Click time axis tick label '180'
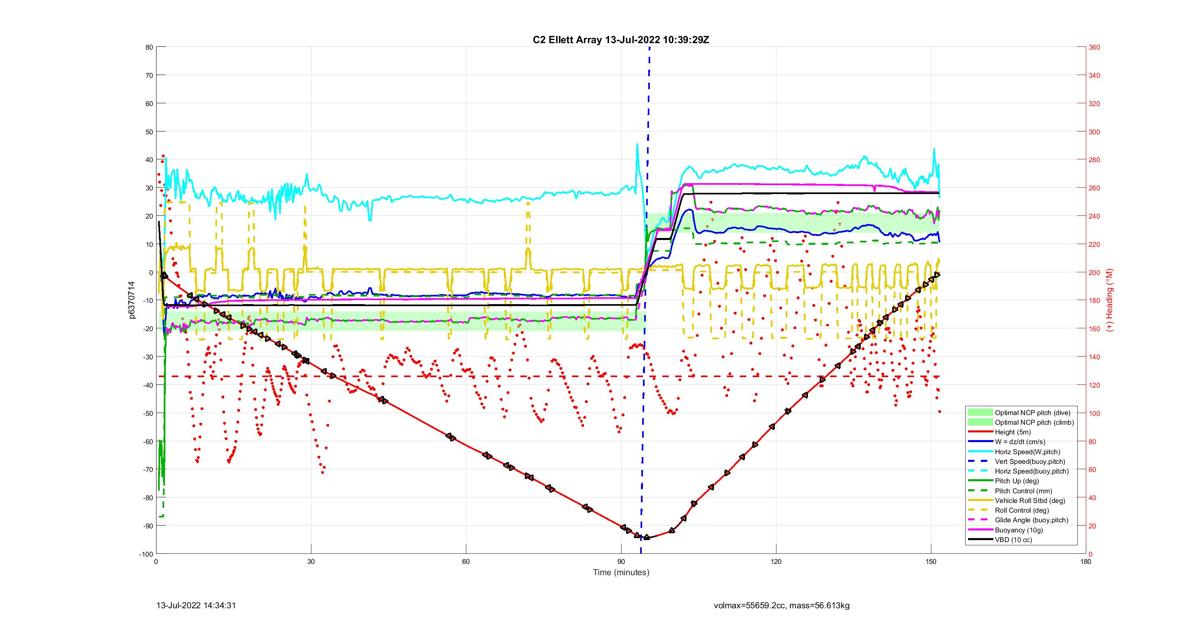Viewport: 1200px width, 622px height. (1086, 561)
